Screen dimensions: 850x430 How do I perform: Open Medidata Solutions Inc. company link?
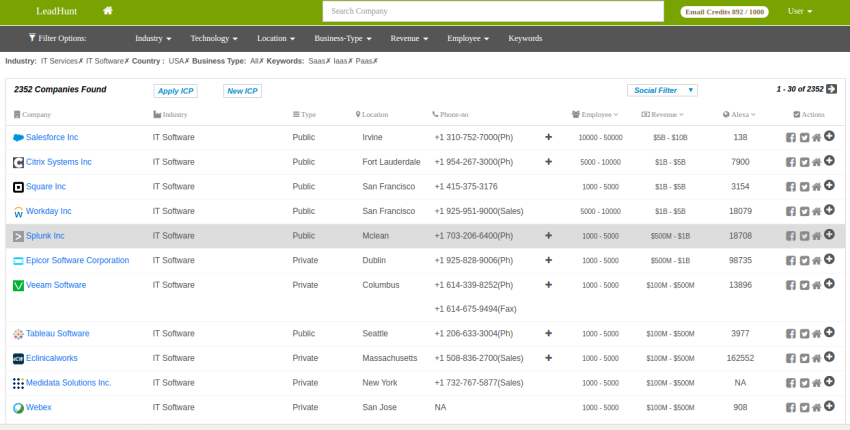click(x=68, y=383)
